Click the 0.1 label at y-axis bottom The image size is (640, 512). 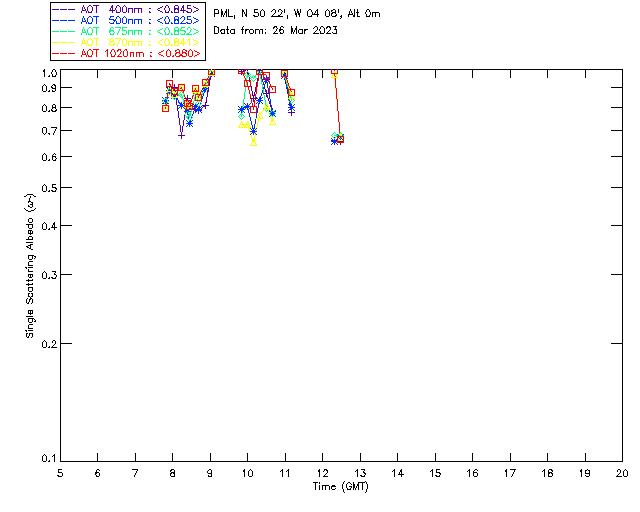tap(49, 459)
